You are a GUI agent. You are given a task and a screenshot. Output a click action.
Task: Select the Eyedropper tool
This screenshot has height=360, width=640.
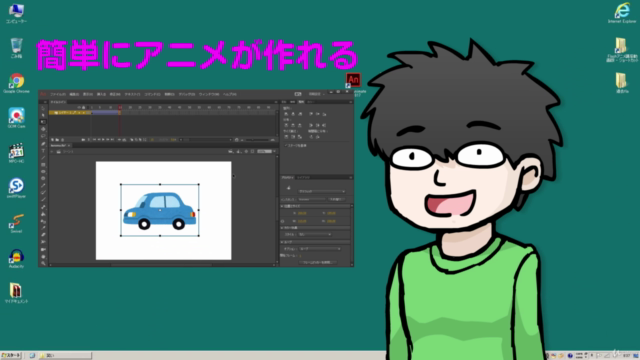[x=43, y=228]
